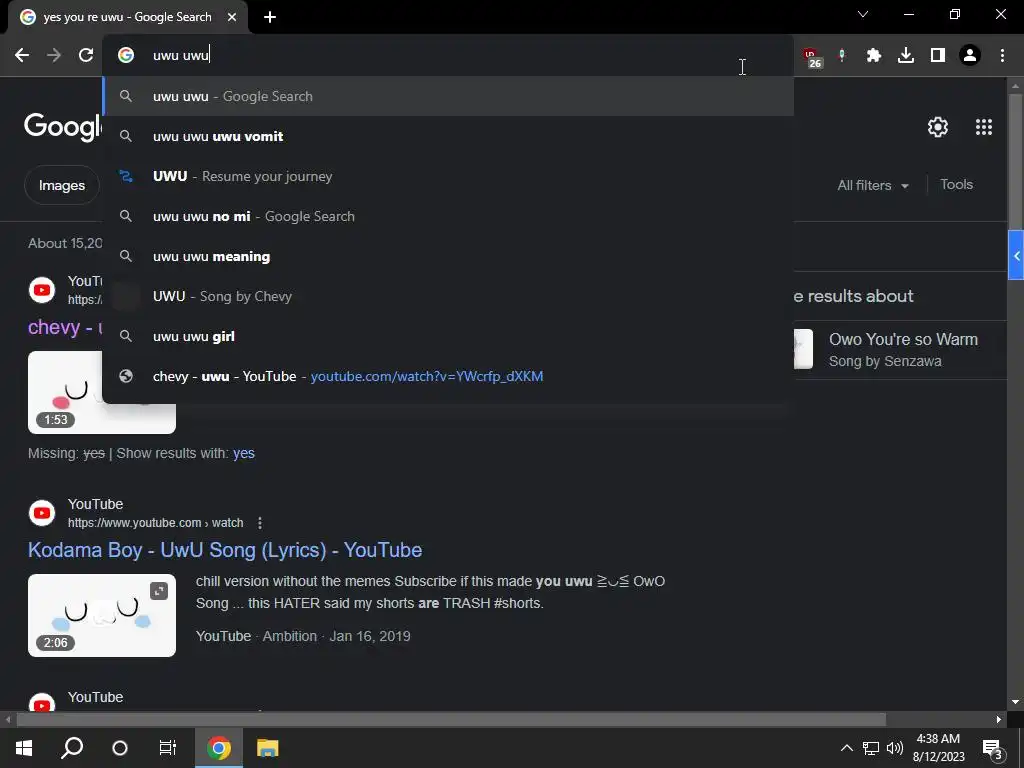Play the 2:06 Kodama Boy video thumbnail
This screenshot has height=768, width=1024.
[102, 615]
